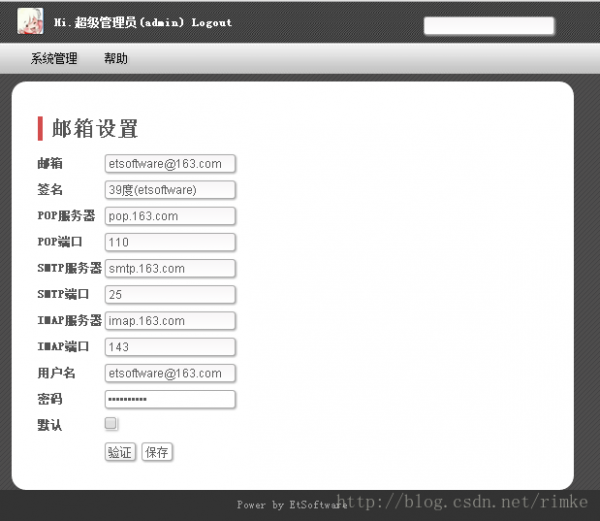Click the IMAP服务器 input field

click(170, 321)
